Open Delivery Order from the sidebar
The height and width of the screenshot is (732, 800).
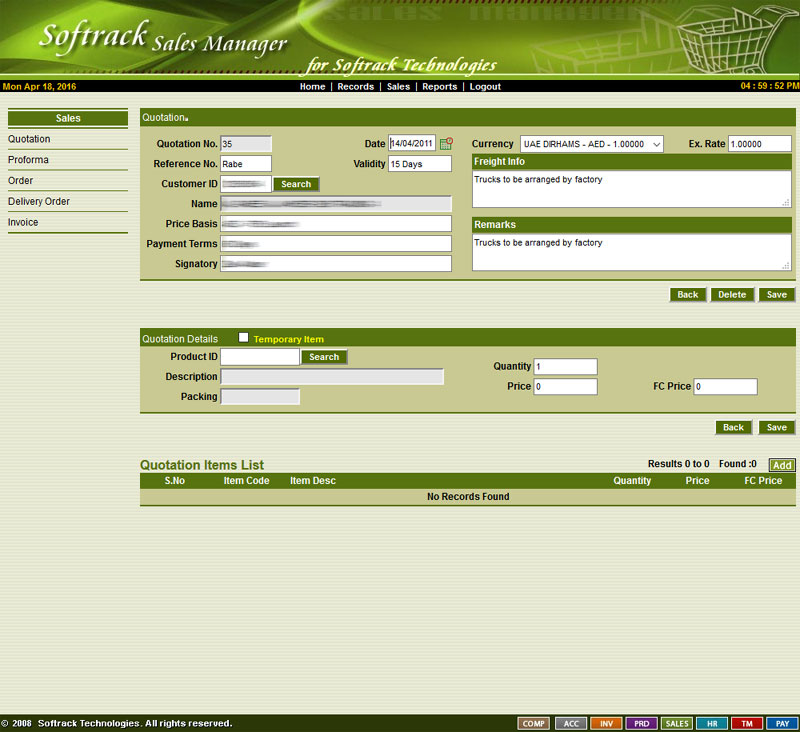click(x=39, y=202)
